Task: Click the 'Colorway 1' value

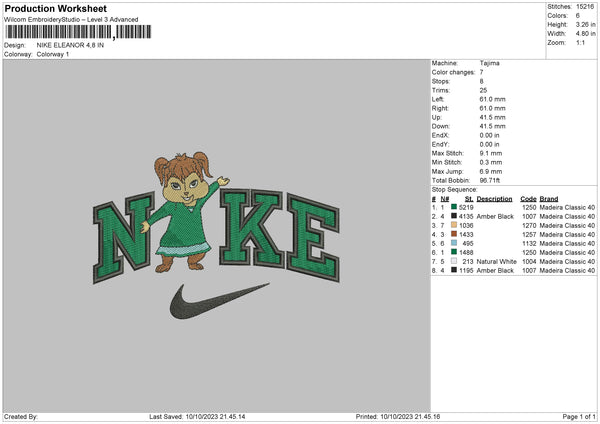Action: coord(53,54)
